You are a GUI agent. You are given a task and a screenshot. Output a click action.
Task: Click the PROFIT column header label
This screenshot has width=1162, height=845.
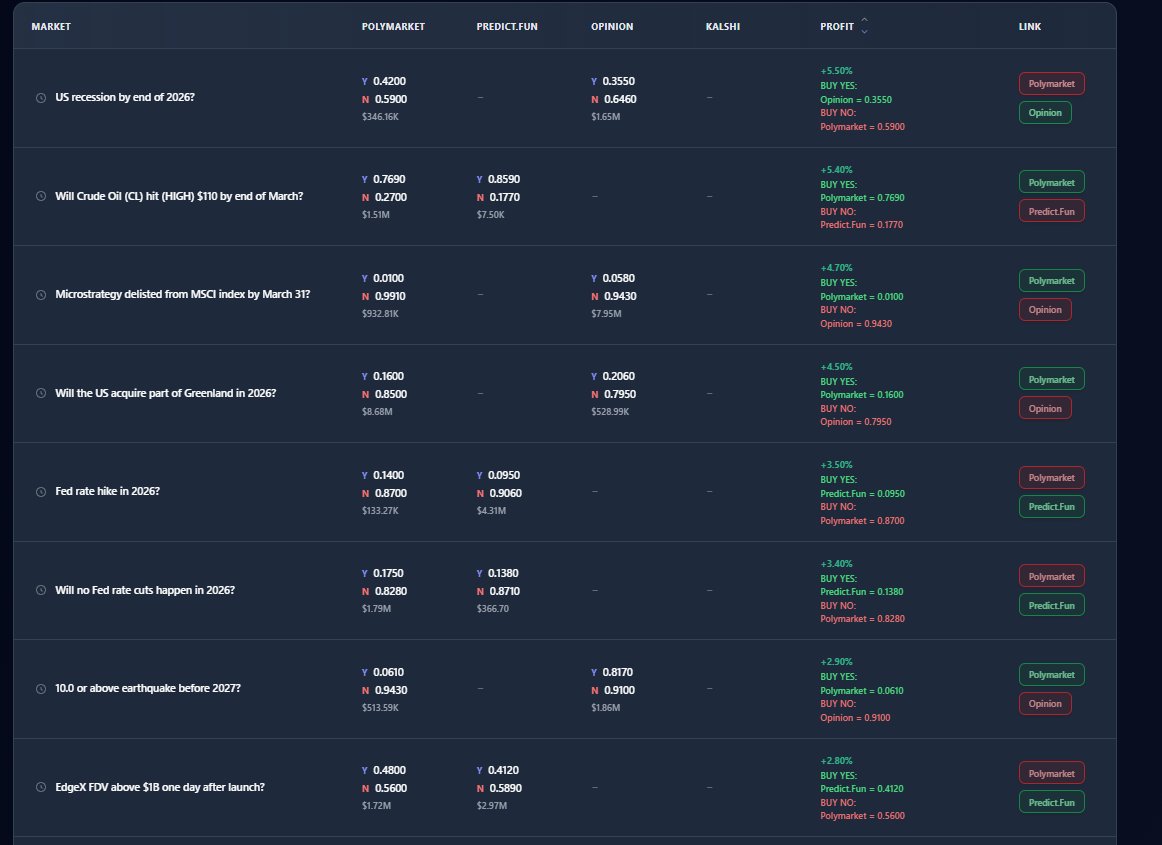(837, 27)
